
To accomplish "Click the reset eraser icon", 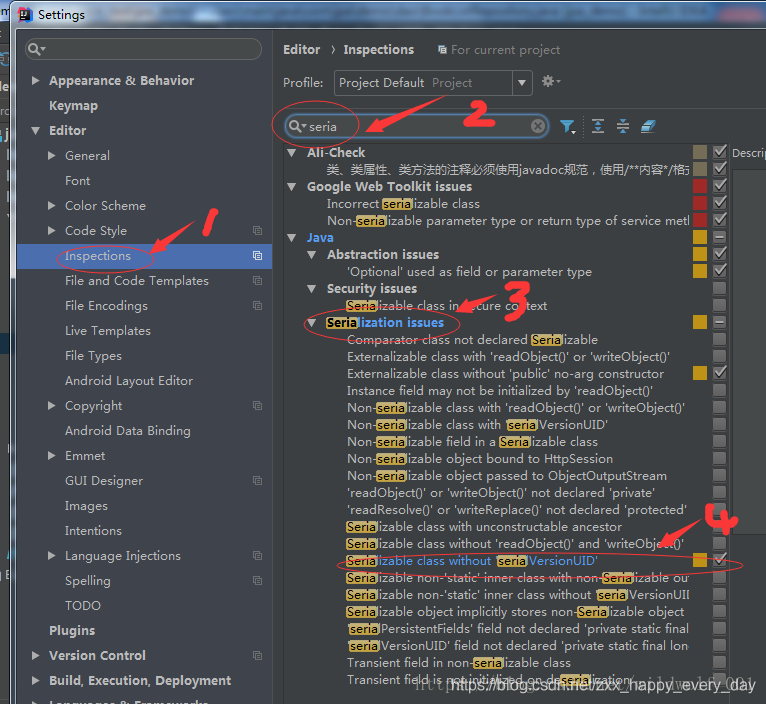I will [x=648, y=126].
